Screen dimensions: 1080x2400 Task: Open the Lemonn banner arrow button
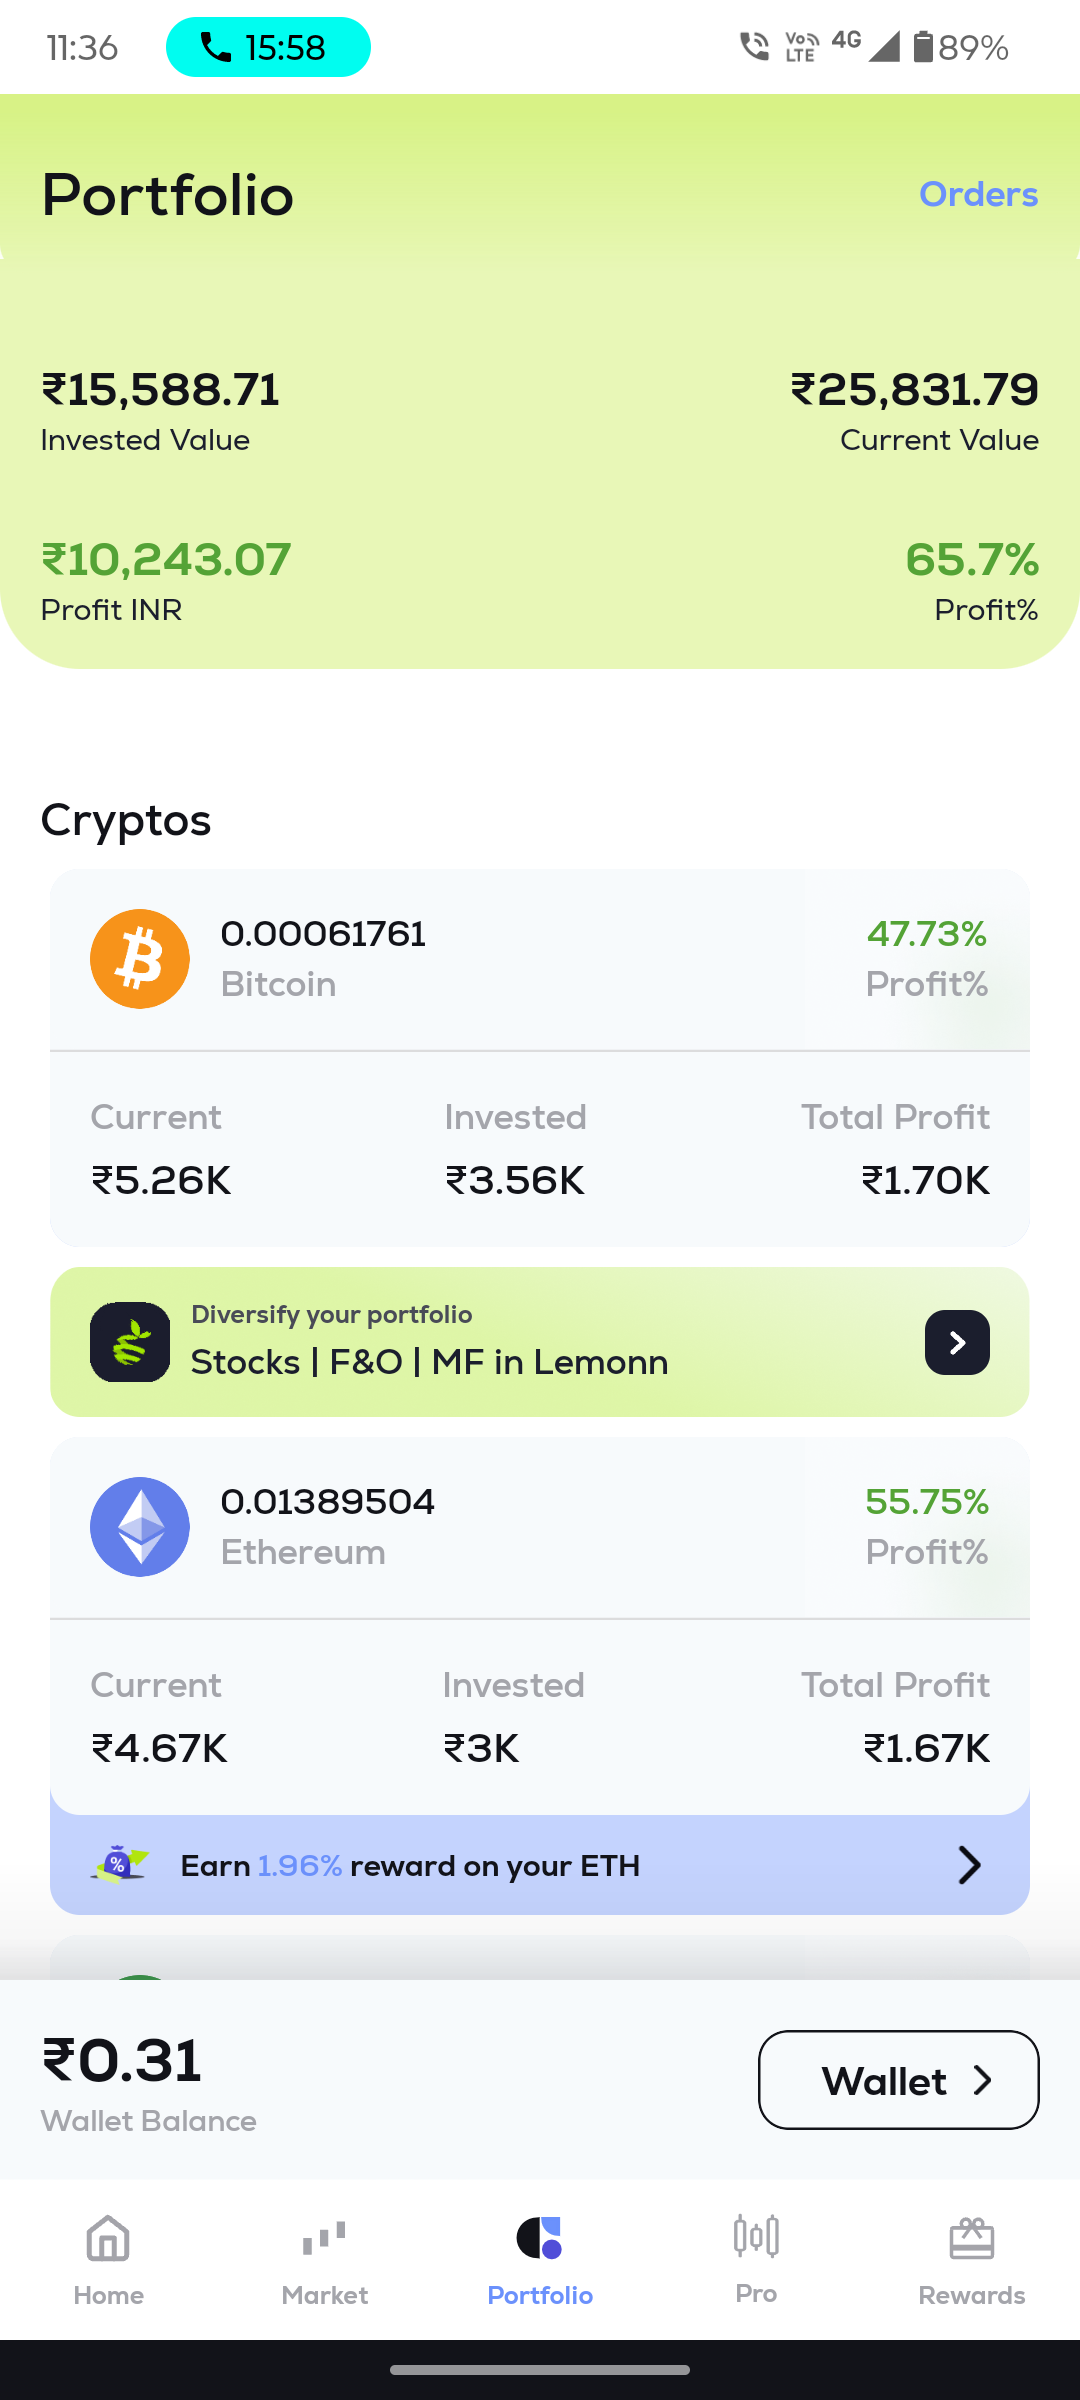957,1342
